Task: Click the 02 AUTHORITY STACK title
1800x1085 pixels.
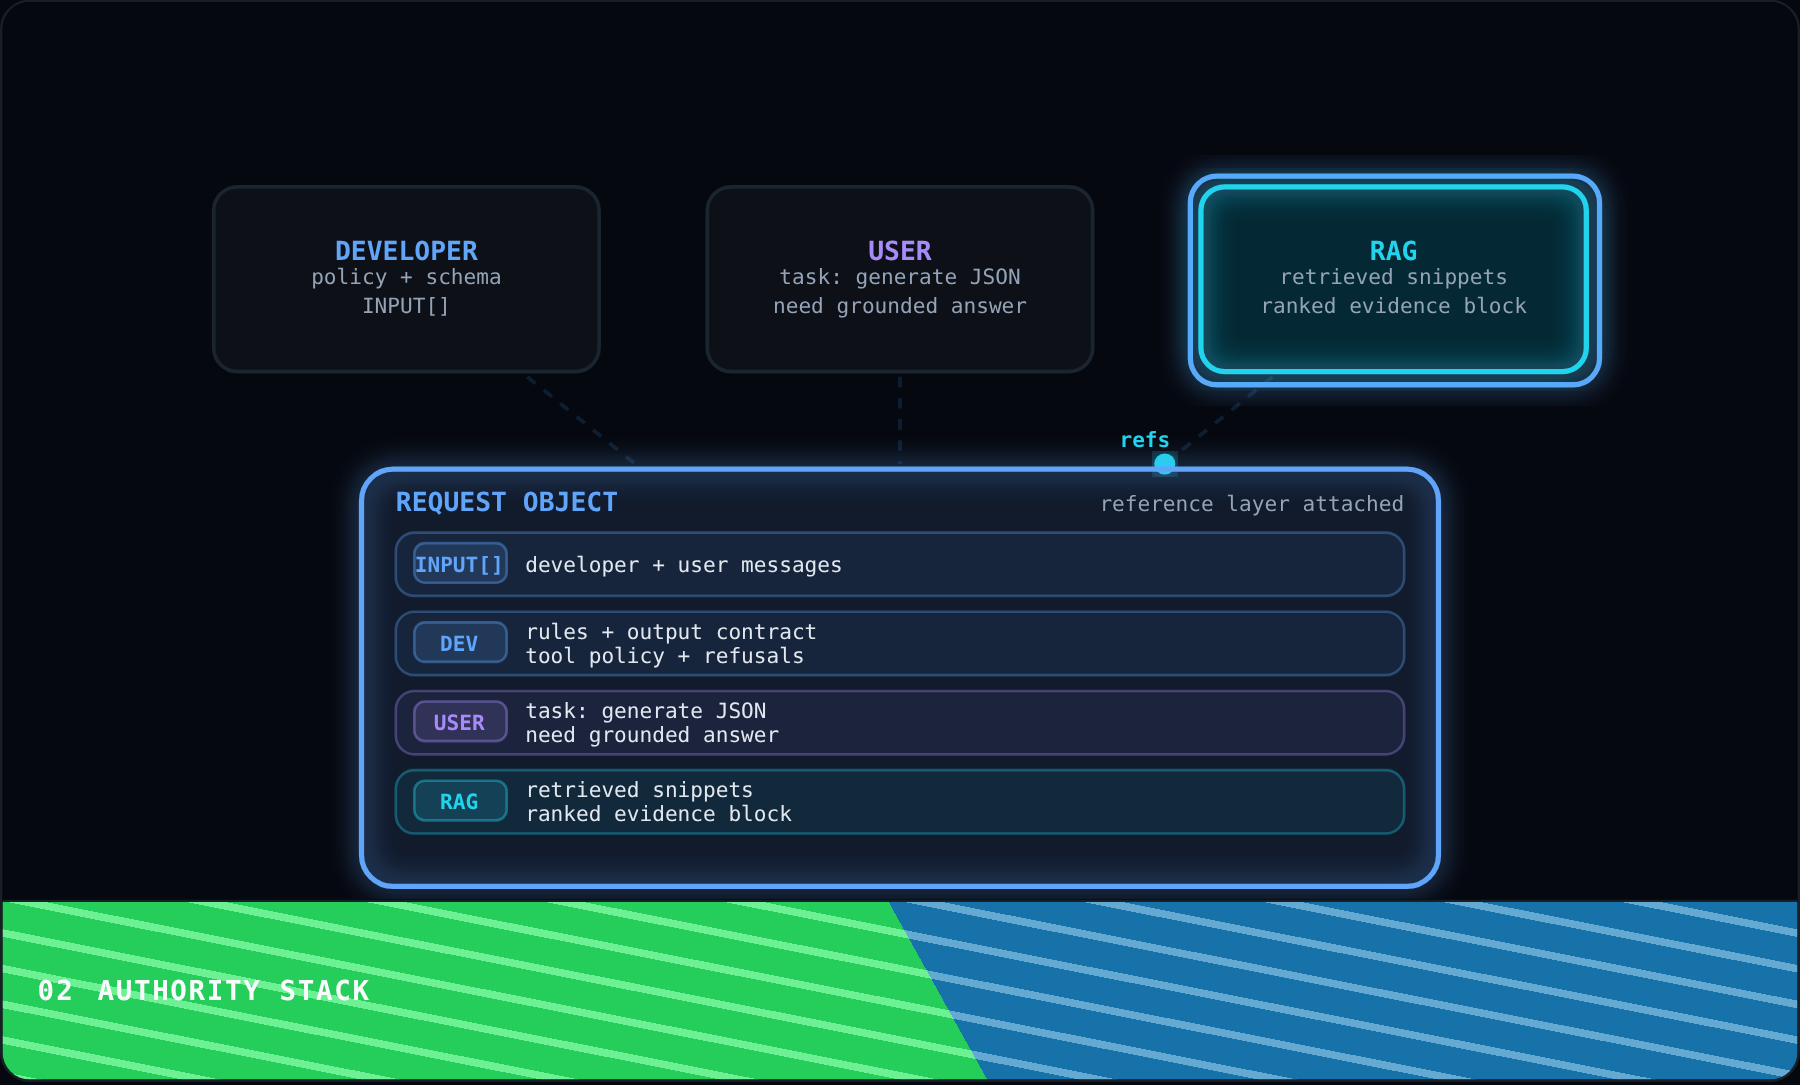Action: tap(204, 991)
